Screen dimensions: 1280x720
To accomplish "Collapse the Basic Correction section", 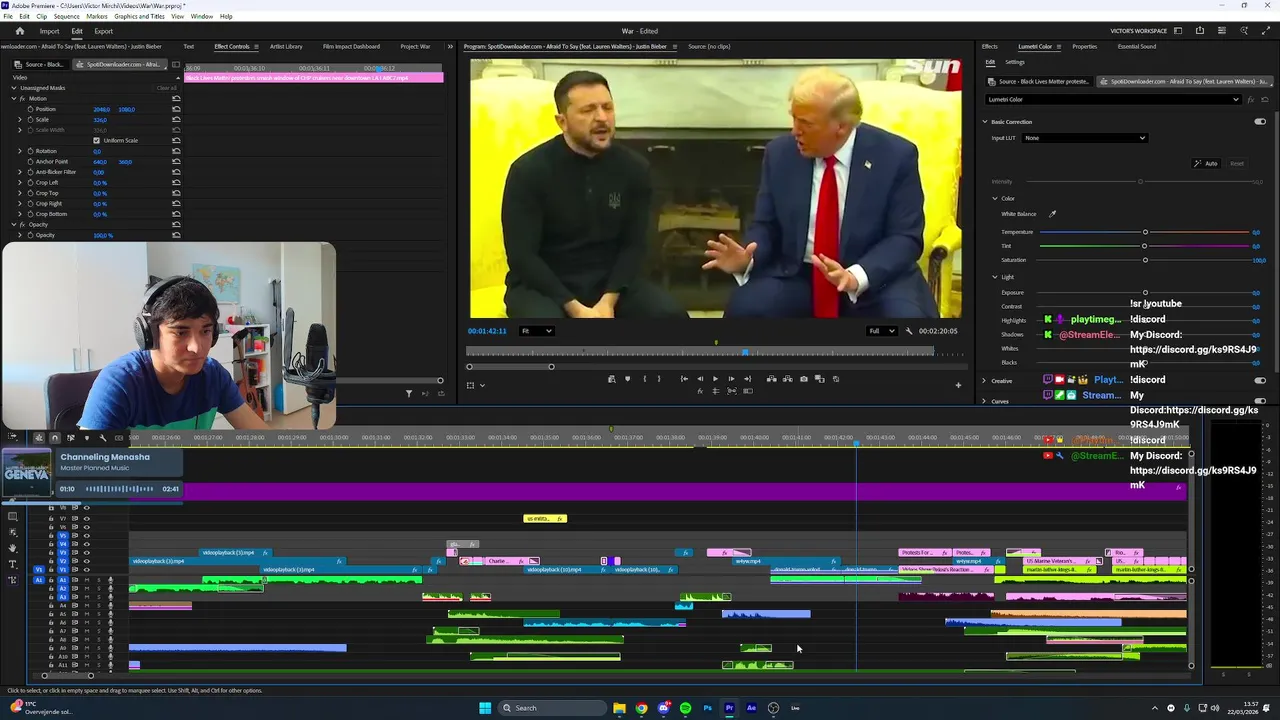I will 984,122.
